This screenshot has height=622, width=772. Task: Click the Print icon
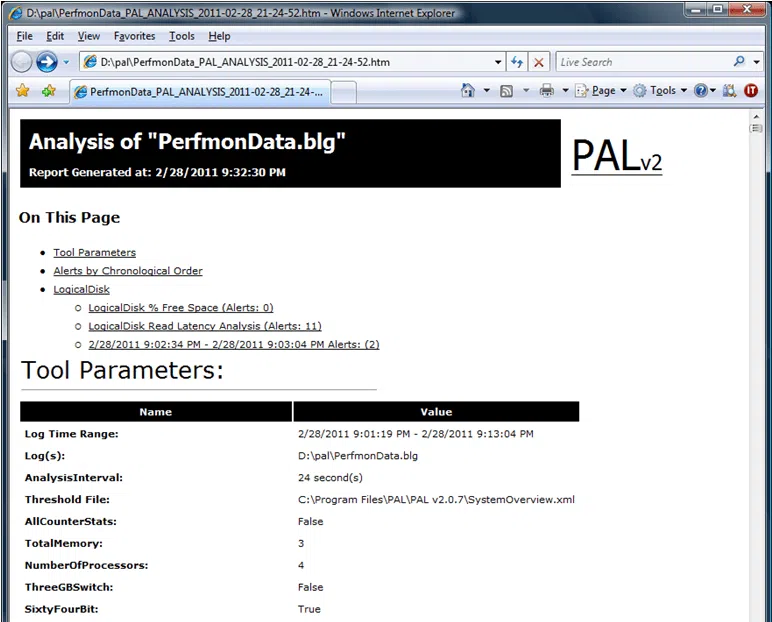point(547,90)
